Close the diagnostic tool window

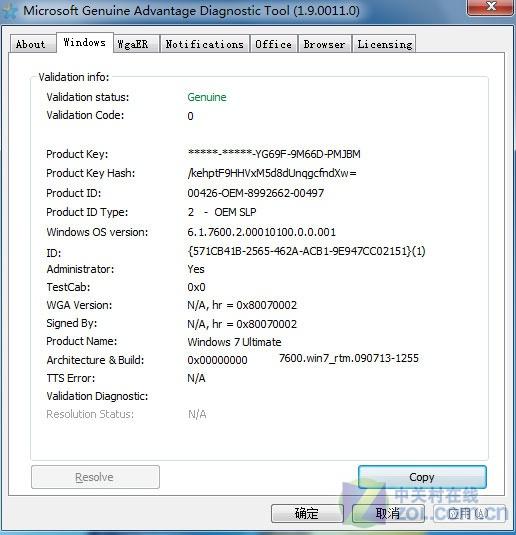(491, 7)
